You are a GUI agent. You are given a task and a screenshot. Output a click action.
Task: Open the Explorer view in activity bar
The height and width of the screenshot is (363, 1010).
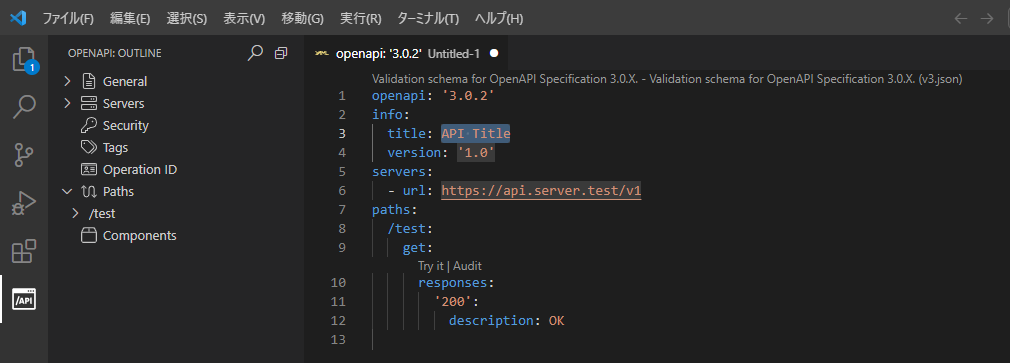click(24, 60)
